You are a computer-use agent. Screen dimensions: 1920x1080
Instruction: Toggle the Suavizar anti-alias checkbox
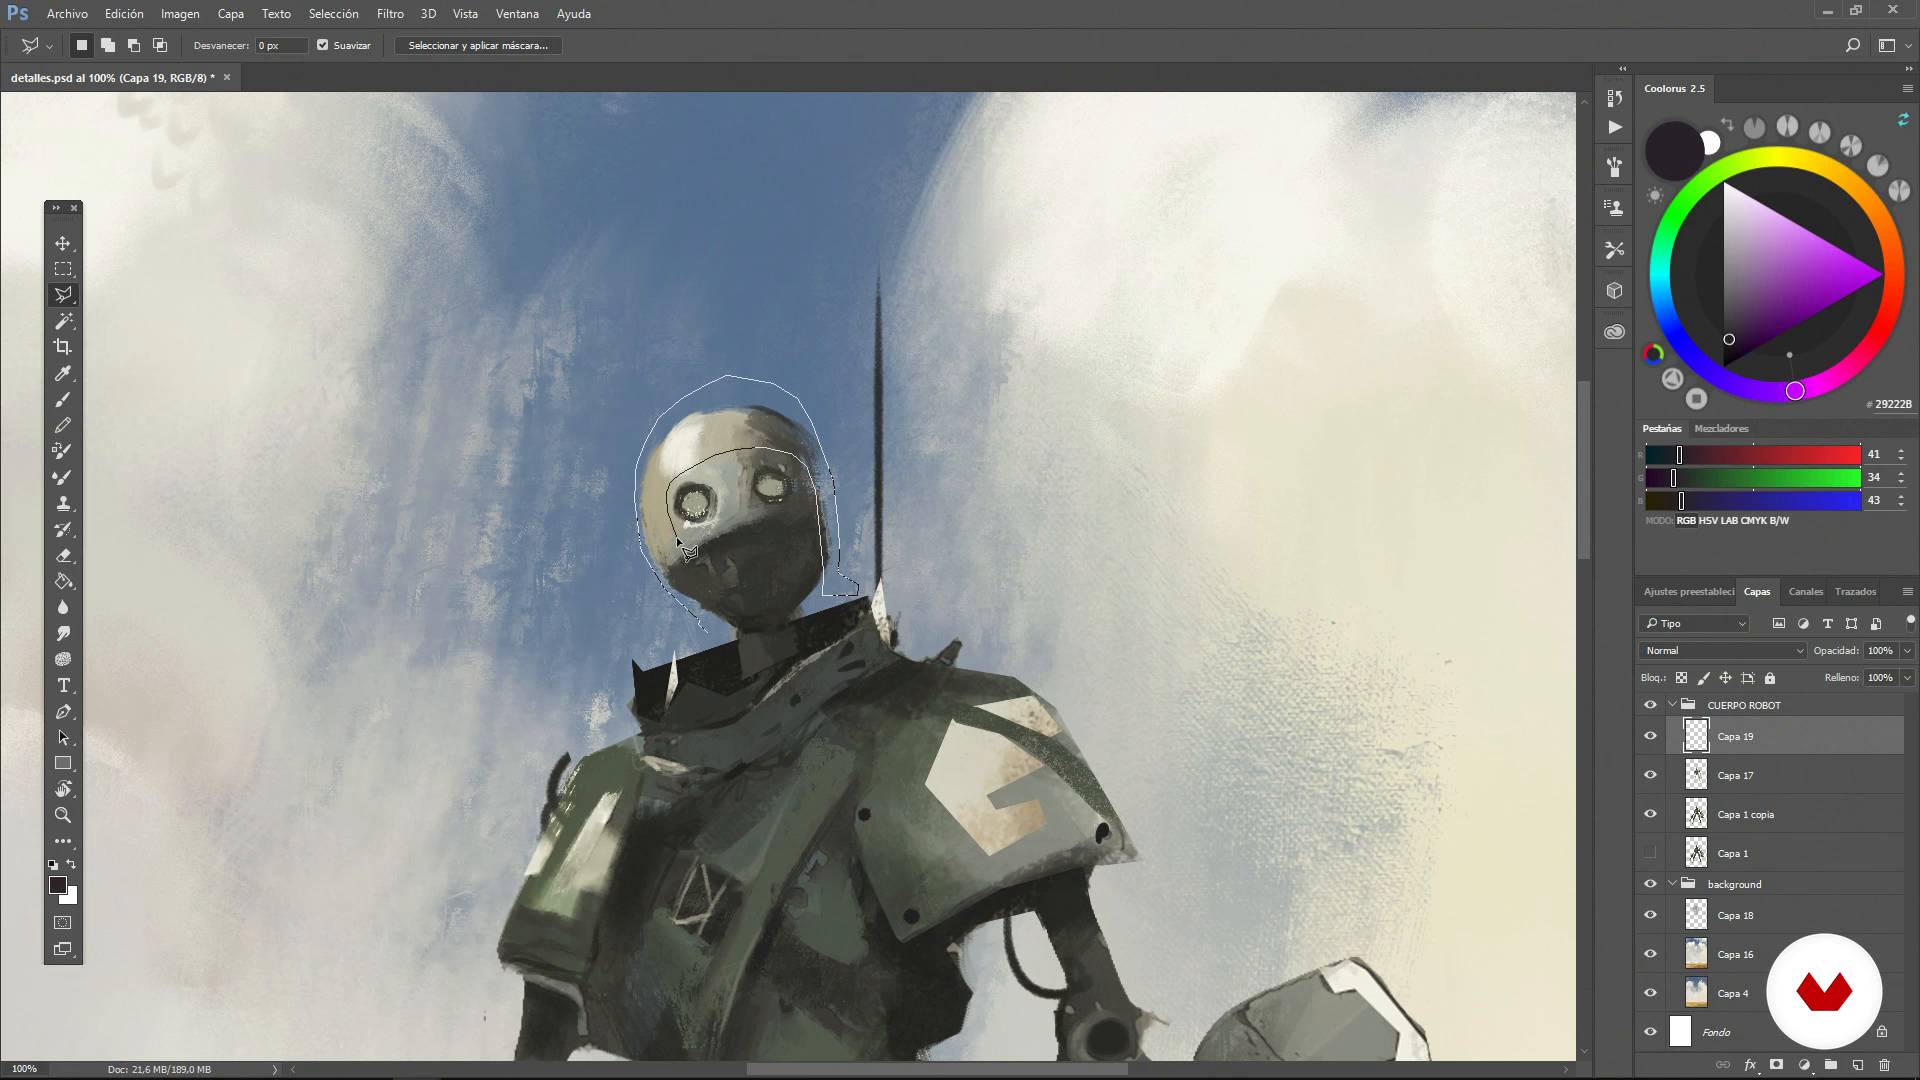coord(322,45)
